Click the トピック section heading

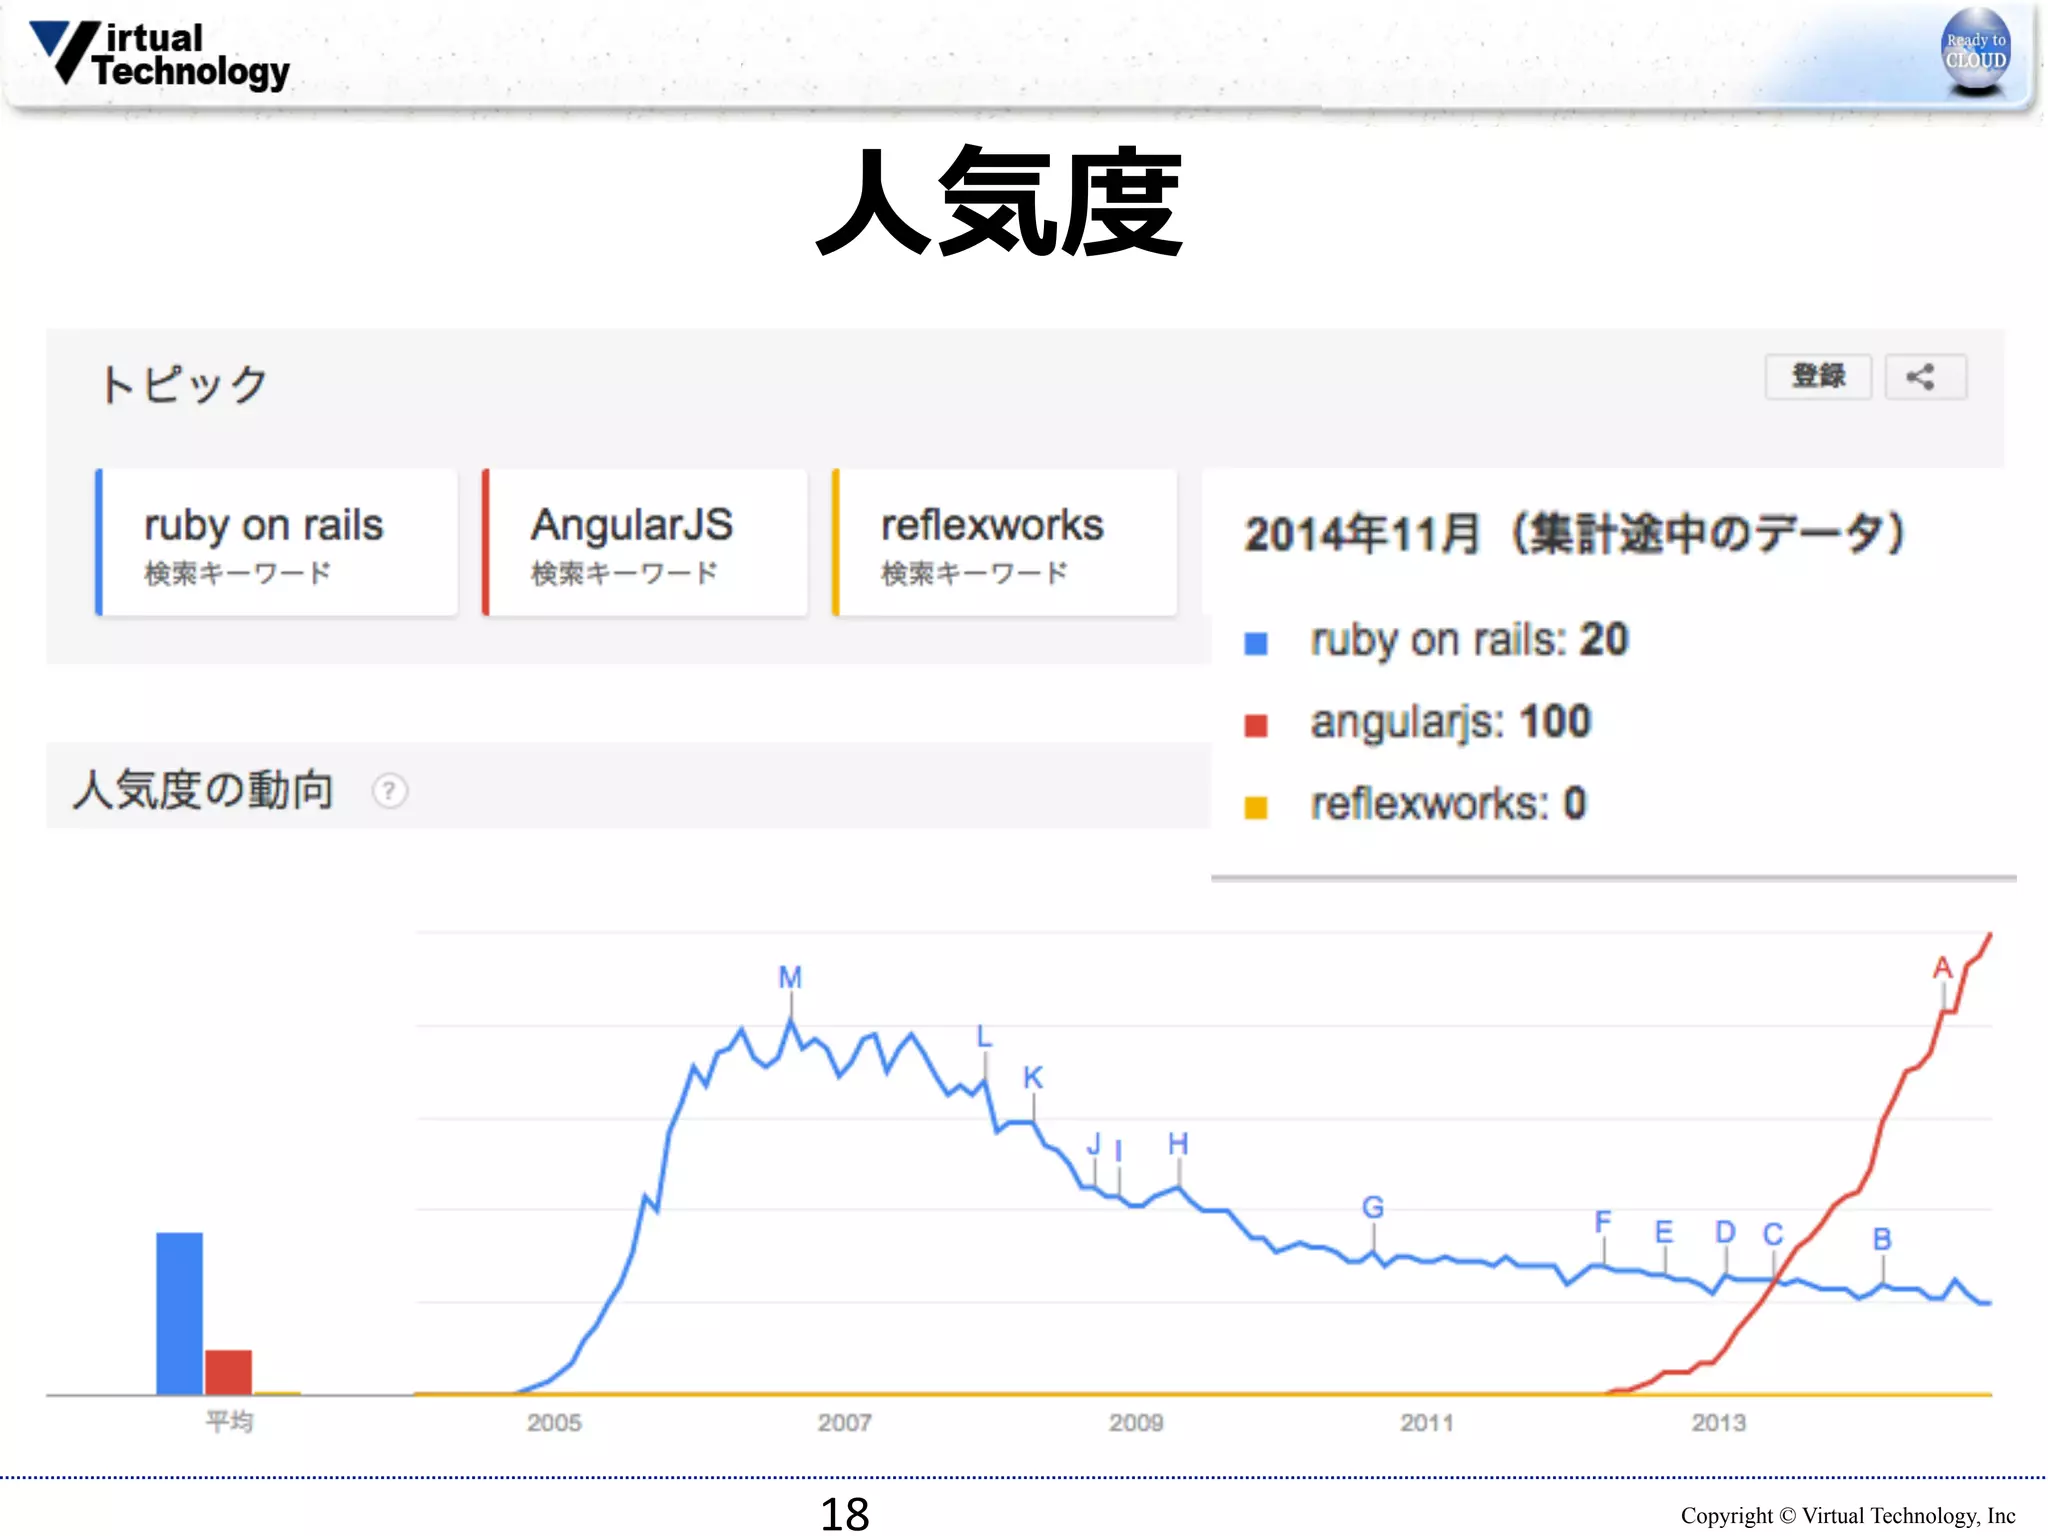click(184, 384)
